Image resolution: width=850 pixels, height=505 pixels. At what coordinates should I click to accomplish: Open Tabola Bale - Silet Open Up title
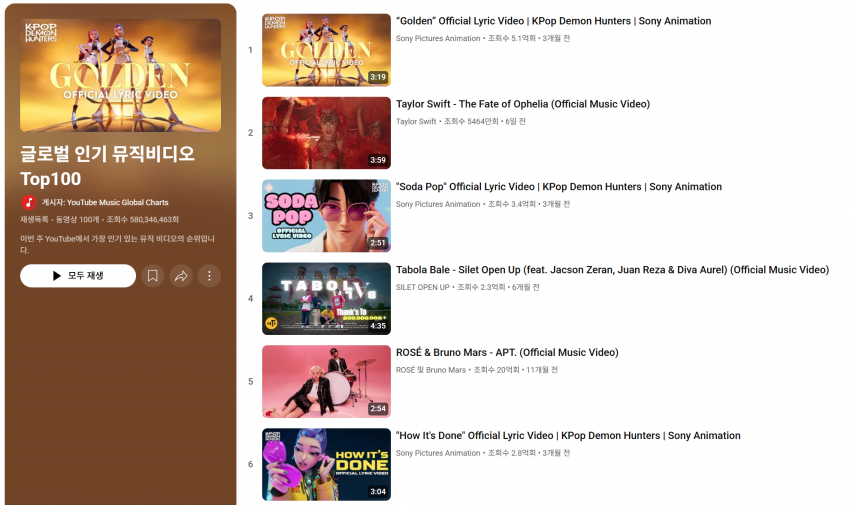tap(613, 270)
